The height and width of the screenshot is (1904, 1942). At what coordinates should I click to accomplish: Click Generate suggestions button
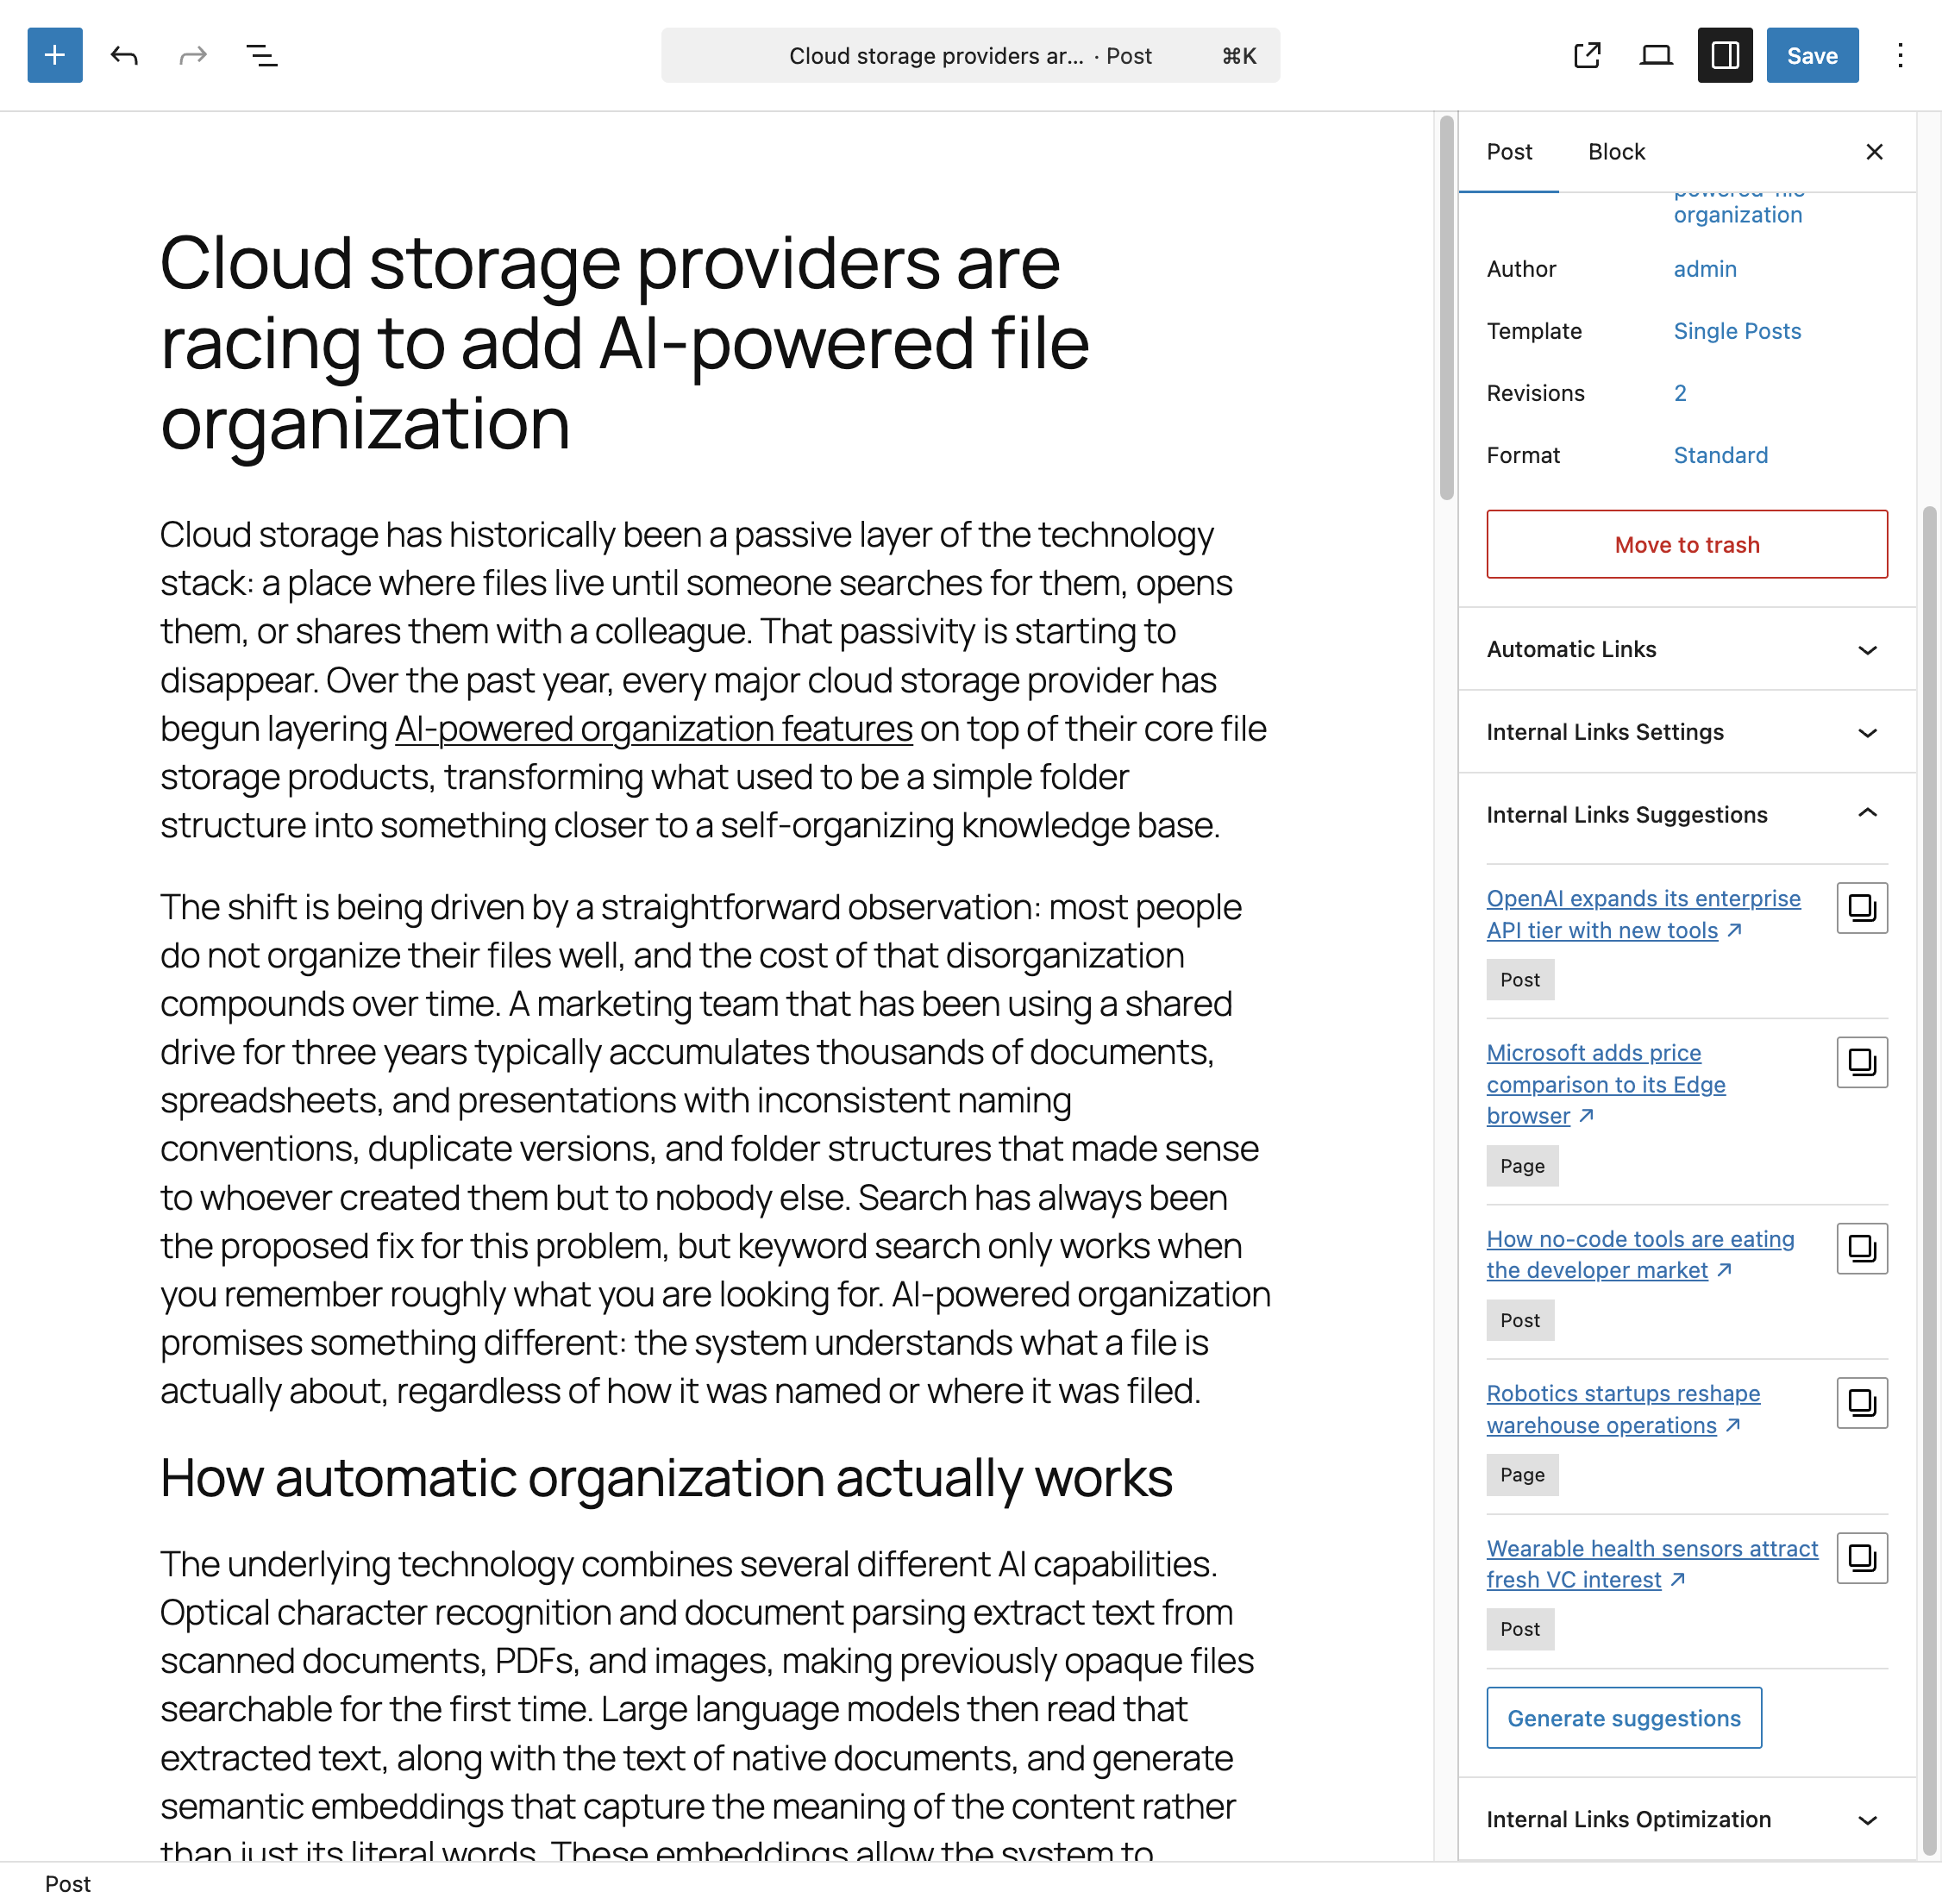pos(1624,1718)
